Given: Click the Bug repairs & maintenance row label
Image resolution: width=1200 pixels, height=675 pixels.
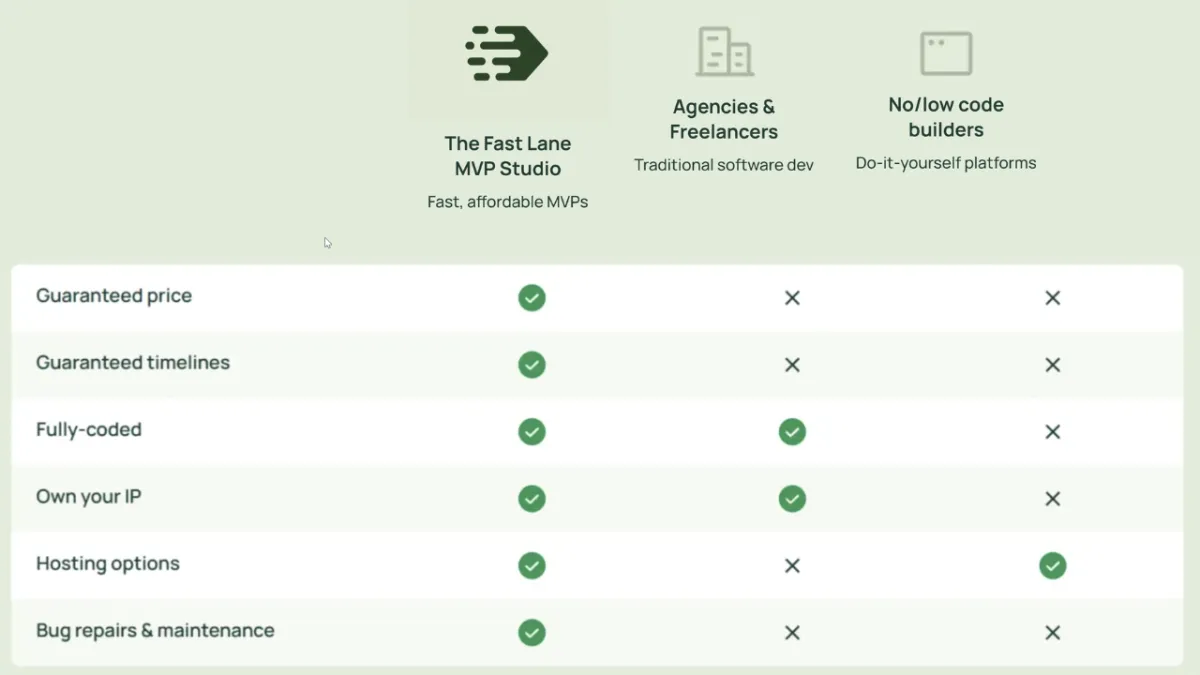Looking at the screenshot, I should (155, 631).
